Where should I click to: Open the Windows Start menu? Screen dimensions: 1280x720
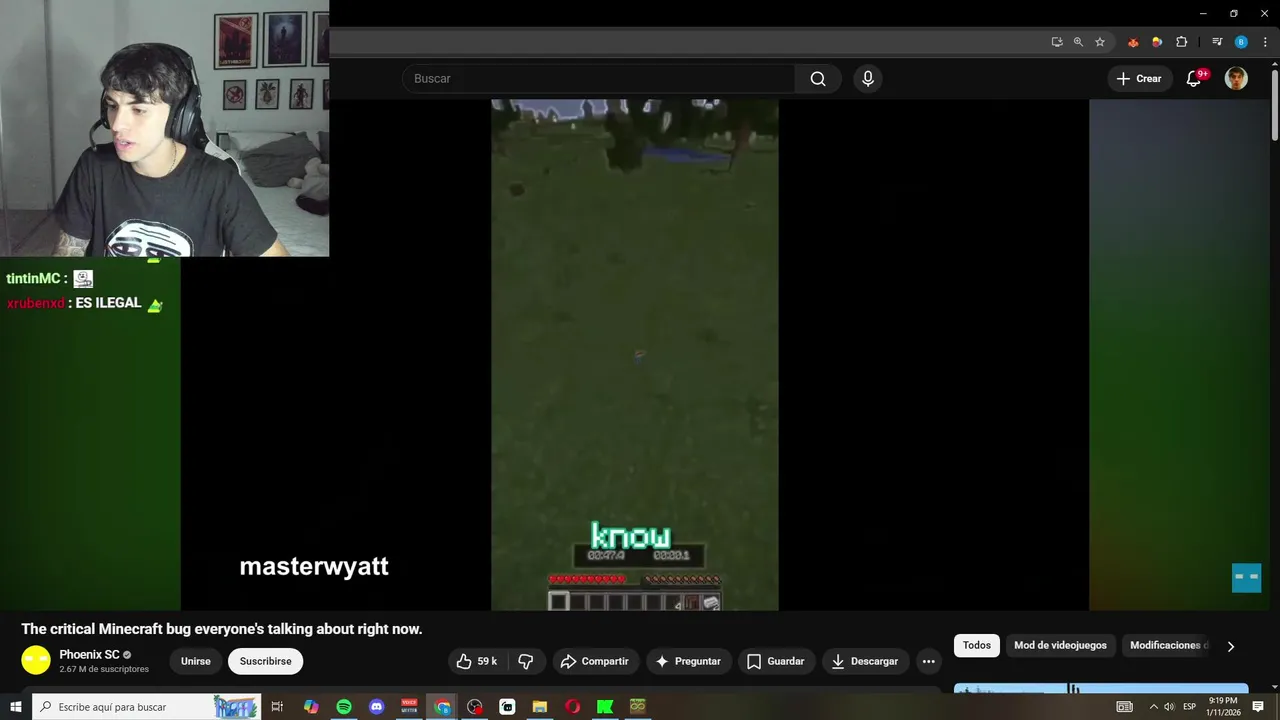[x=16, y=707]
